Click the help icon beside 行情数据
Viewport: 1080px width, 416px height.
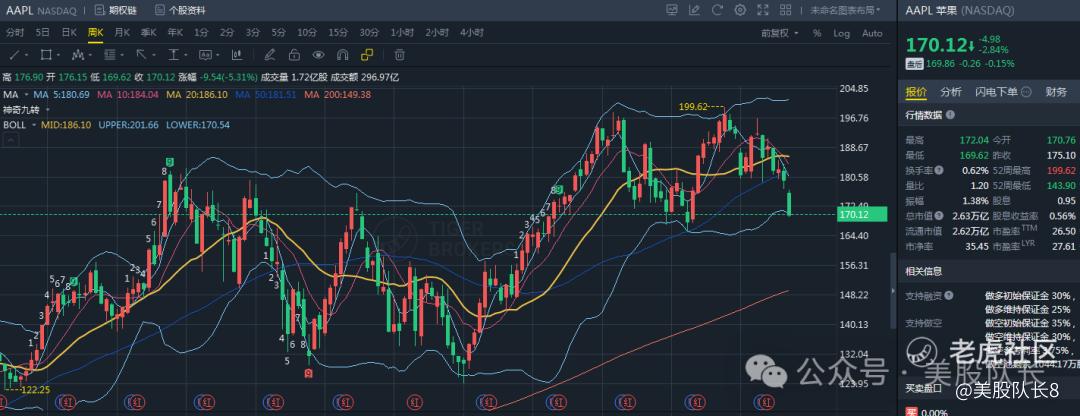951,115
